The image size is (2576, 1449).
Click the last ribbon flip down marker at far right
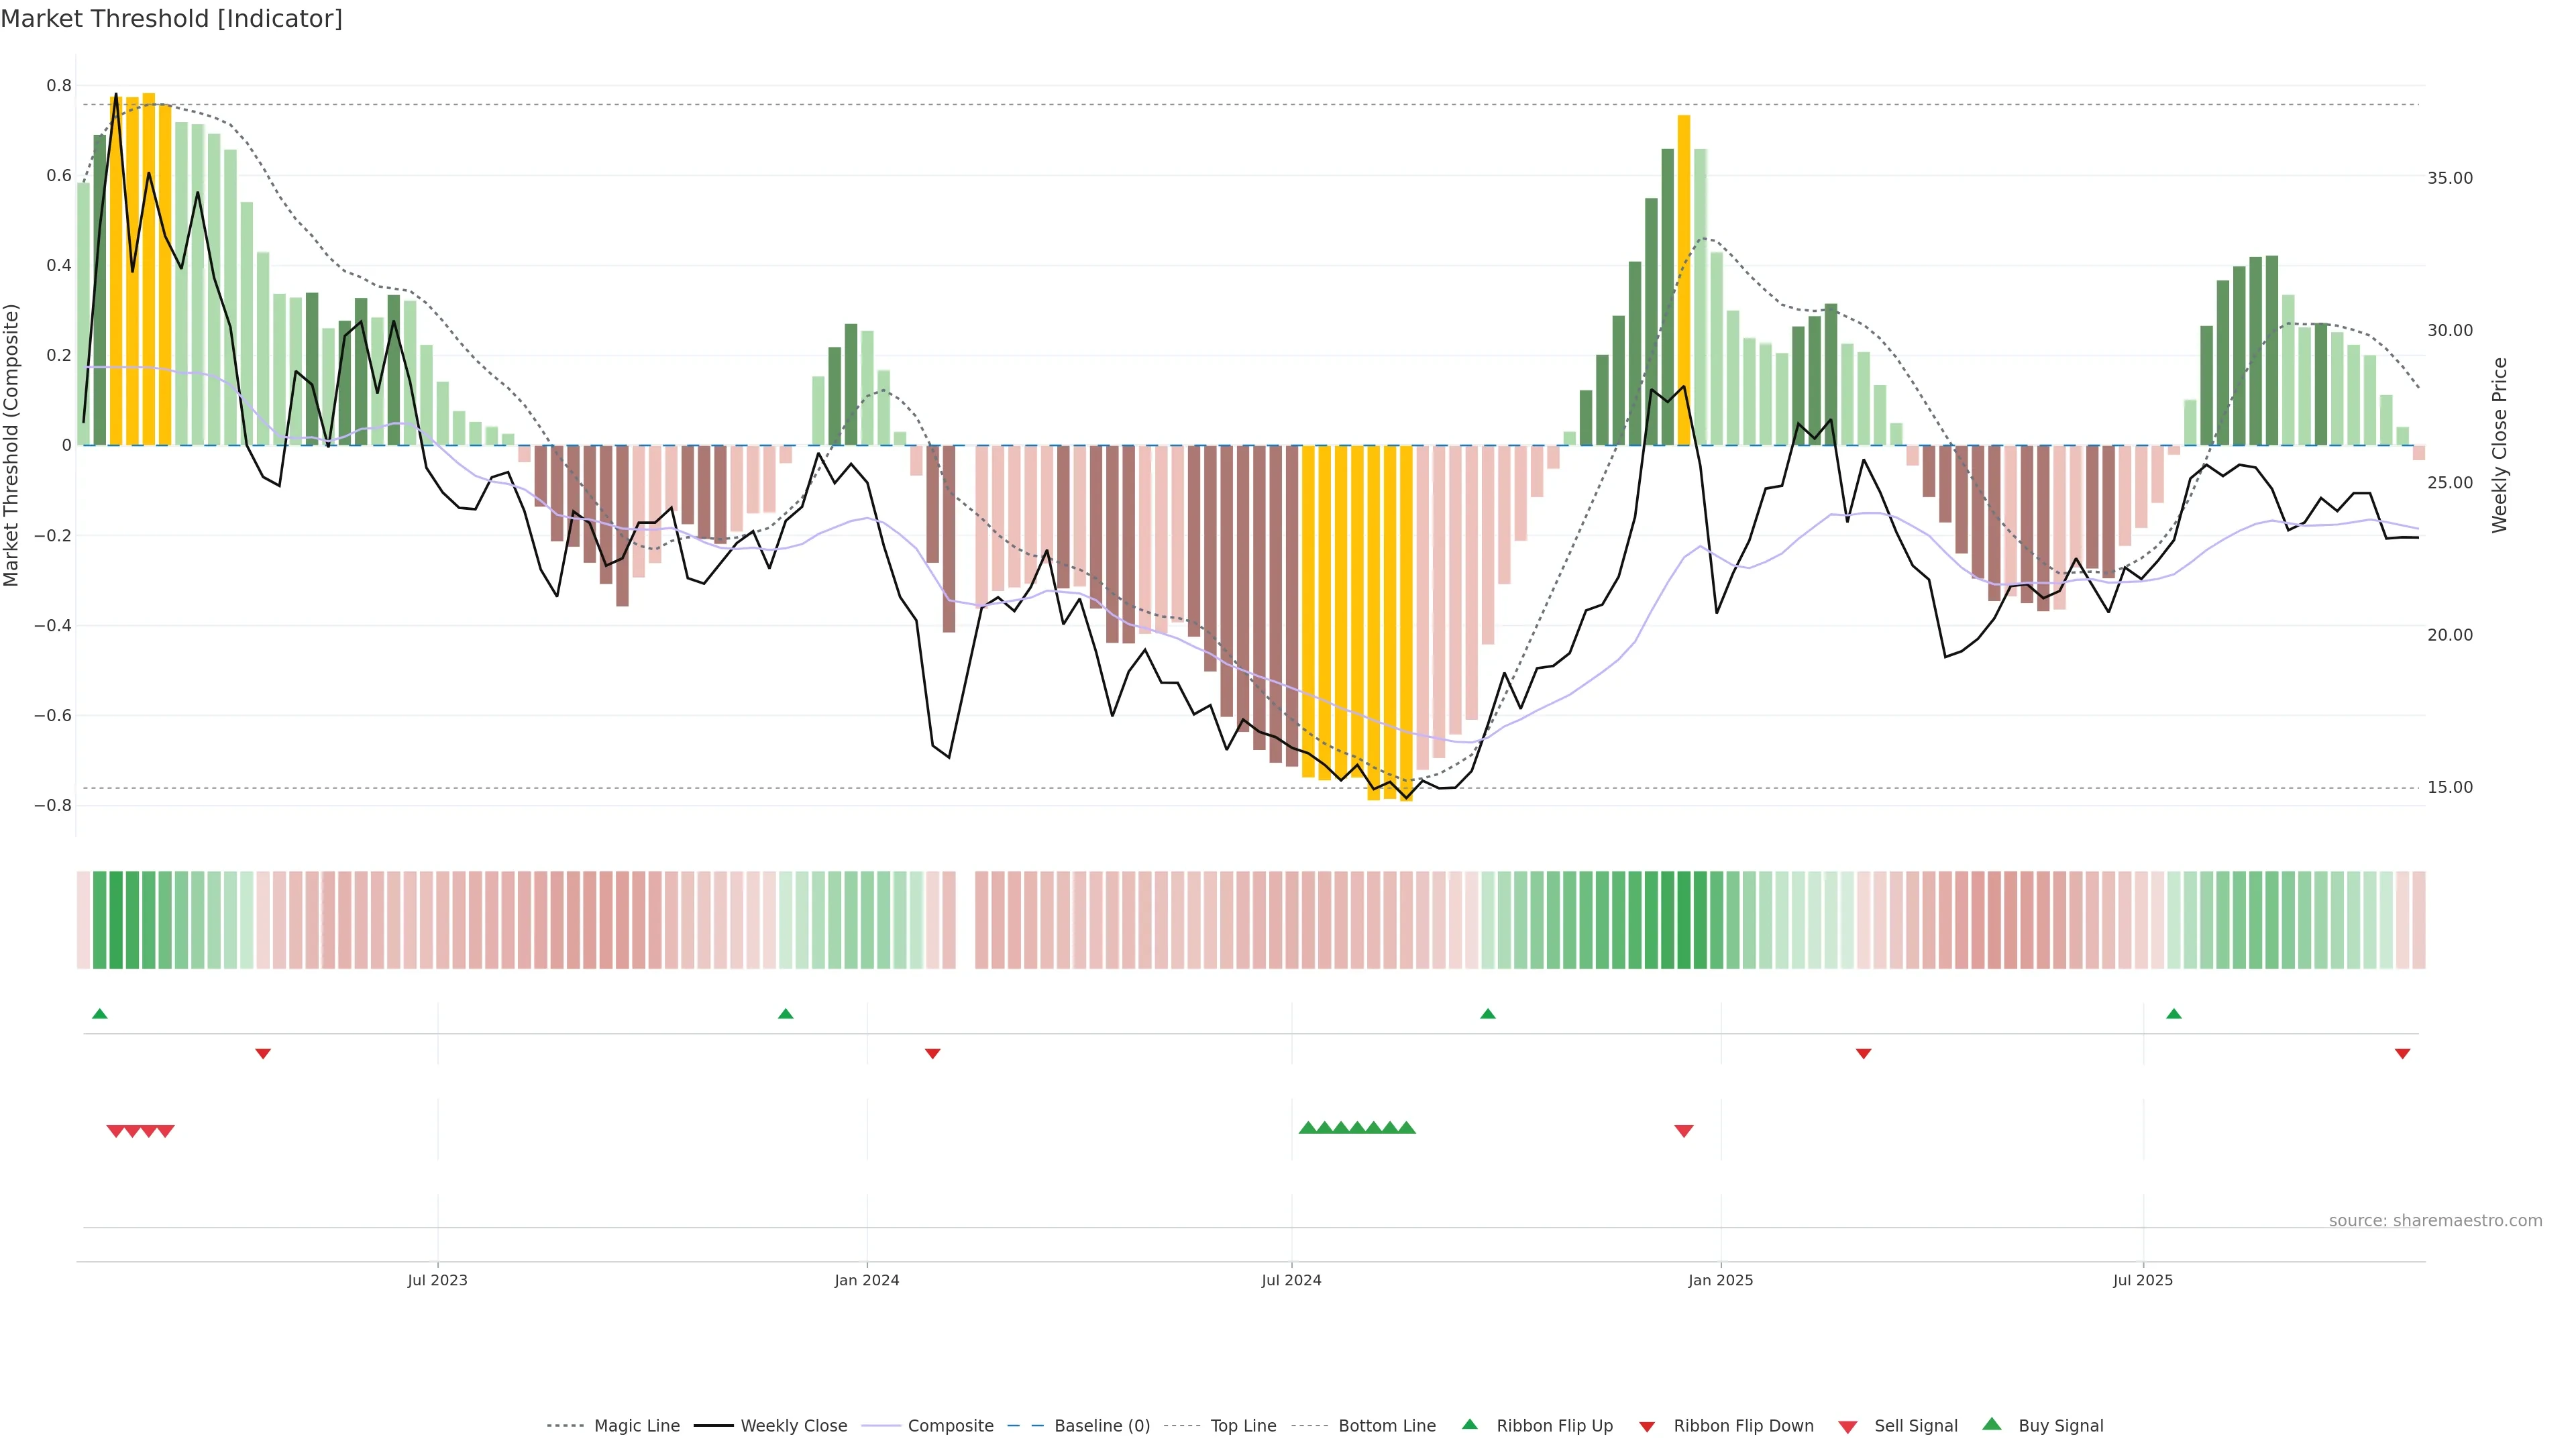click(x=2402, y=1053)
